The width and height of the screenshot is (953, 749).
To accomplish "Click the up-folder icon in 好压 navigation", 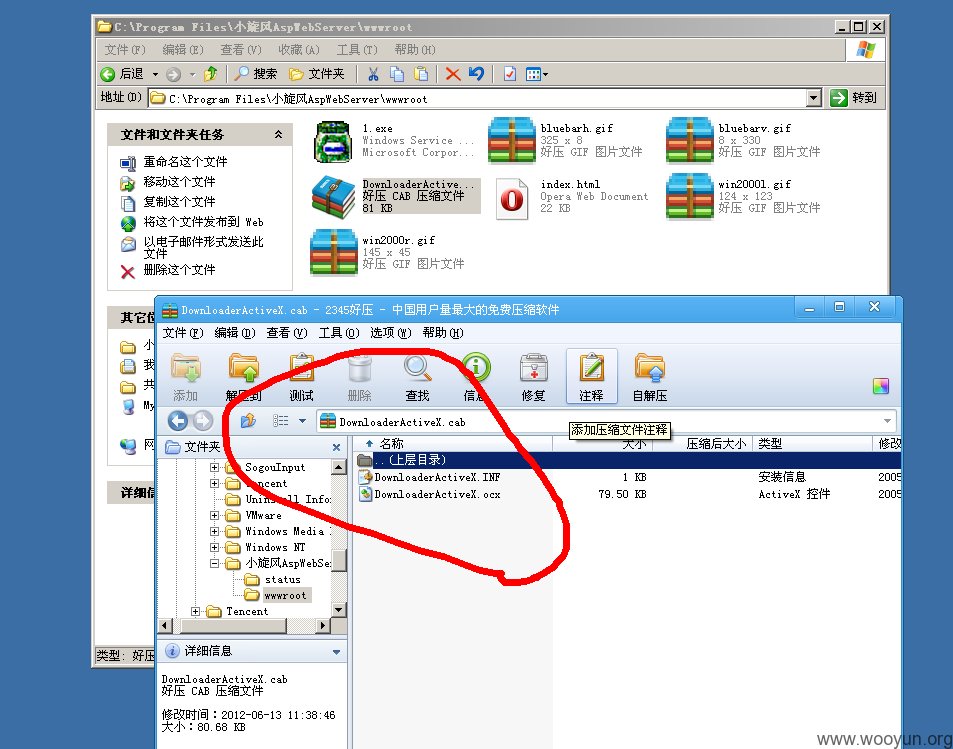I will click(248, 421).
